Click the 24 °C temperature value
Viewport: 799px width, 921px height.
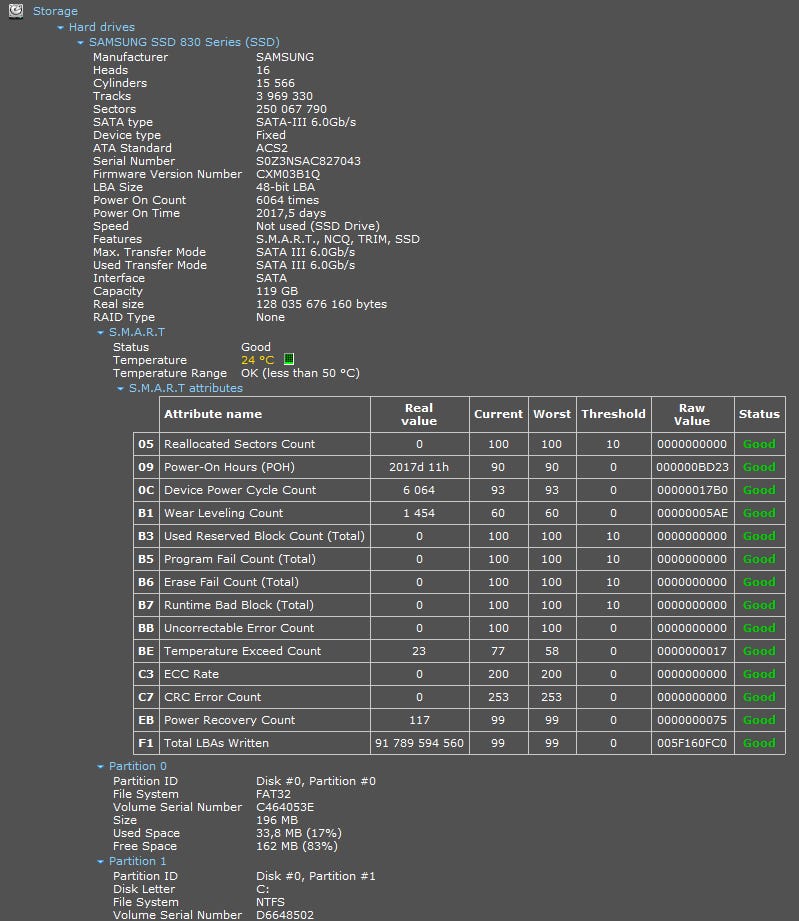257,360
